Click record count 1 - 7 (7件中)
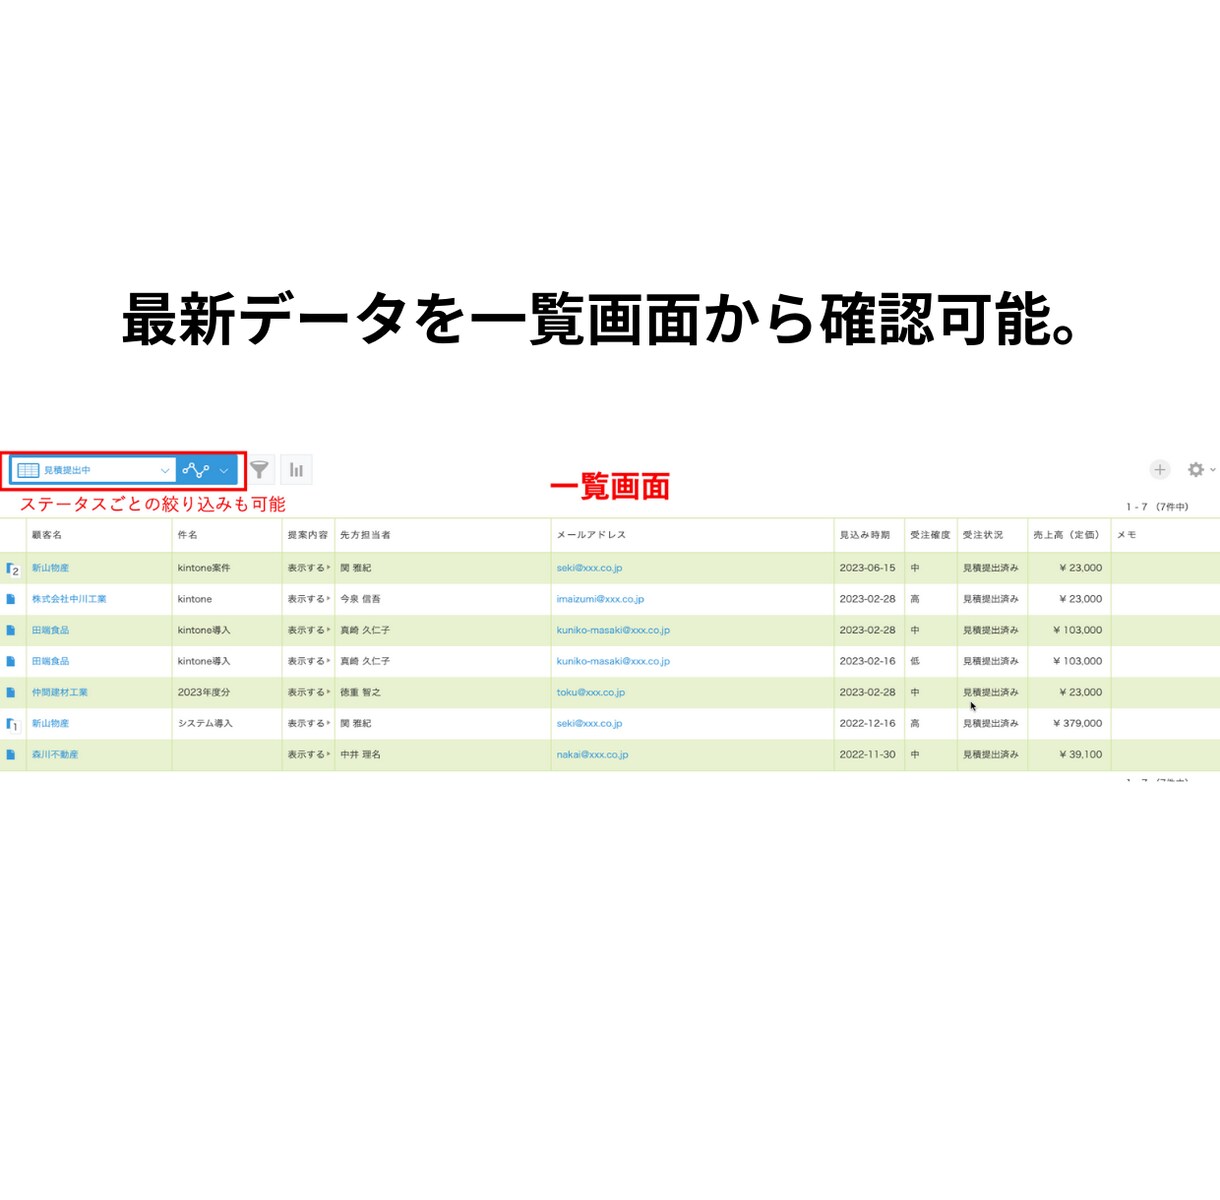This screenshot has width=1220, height=1200. [x=1157, y=507]
